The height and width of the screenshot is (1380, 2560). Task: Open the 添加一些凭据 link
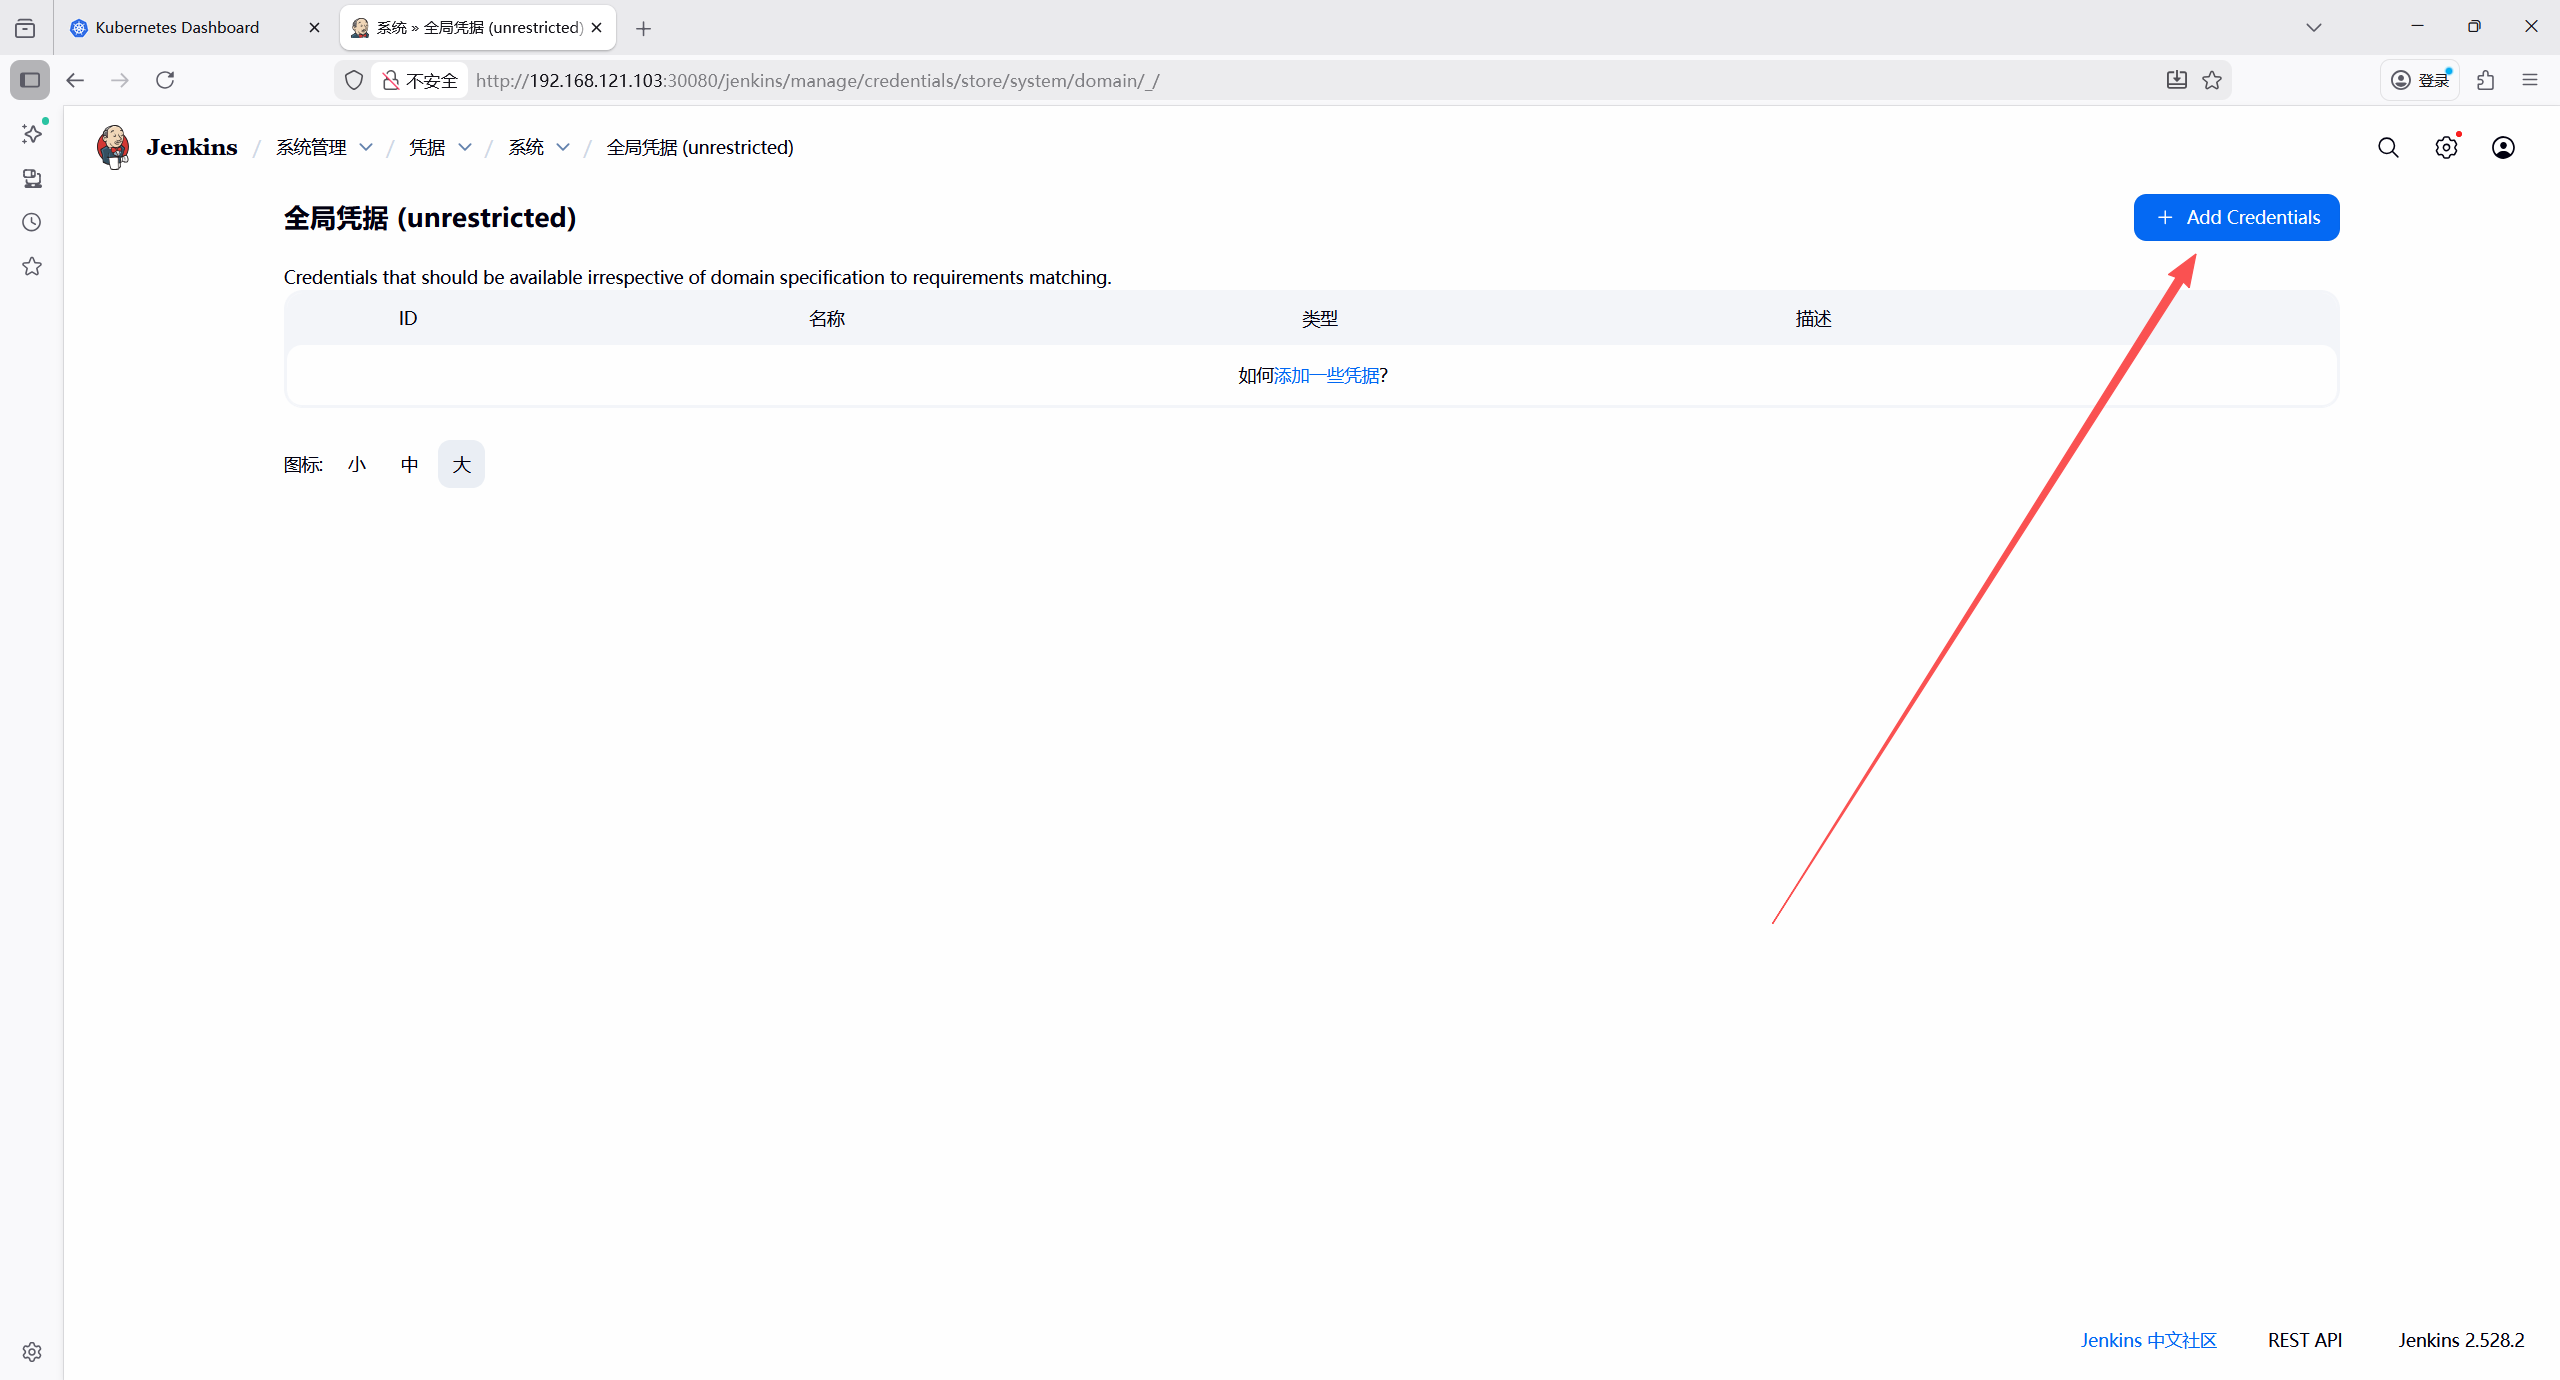coord(1326,375)
